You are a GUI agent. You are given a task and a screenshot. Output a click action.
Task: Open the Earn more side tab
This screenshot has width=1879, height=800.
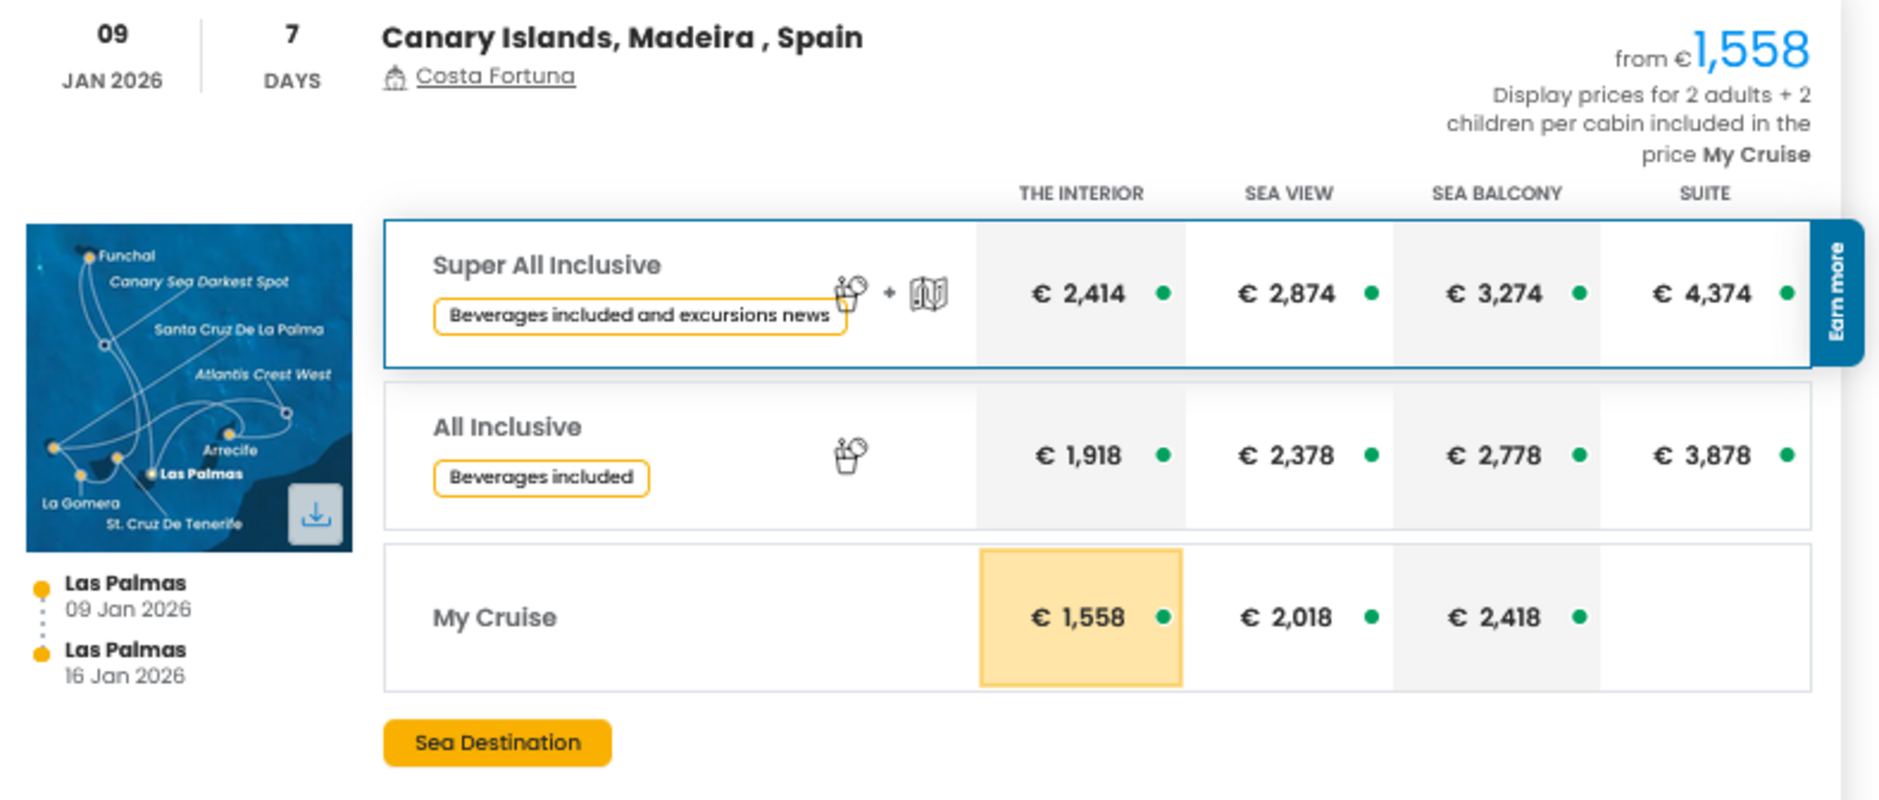click(1836, 292)
